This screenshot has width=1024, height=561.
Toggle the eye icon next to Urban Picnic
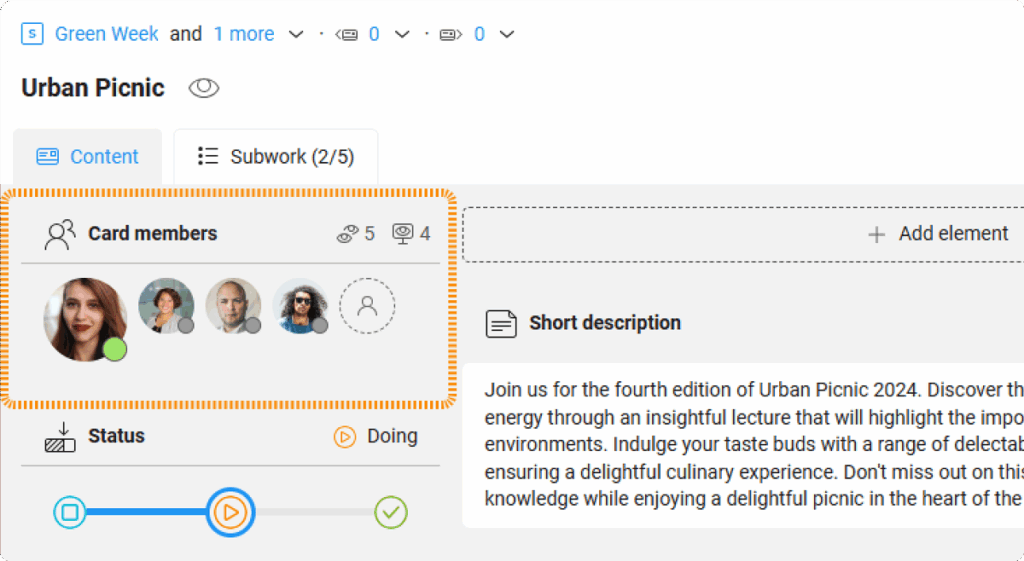[x=204, y=88]
